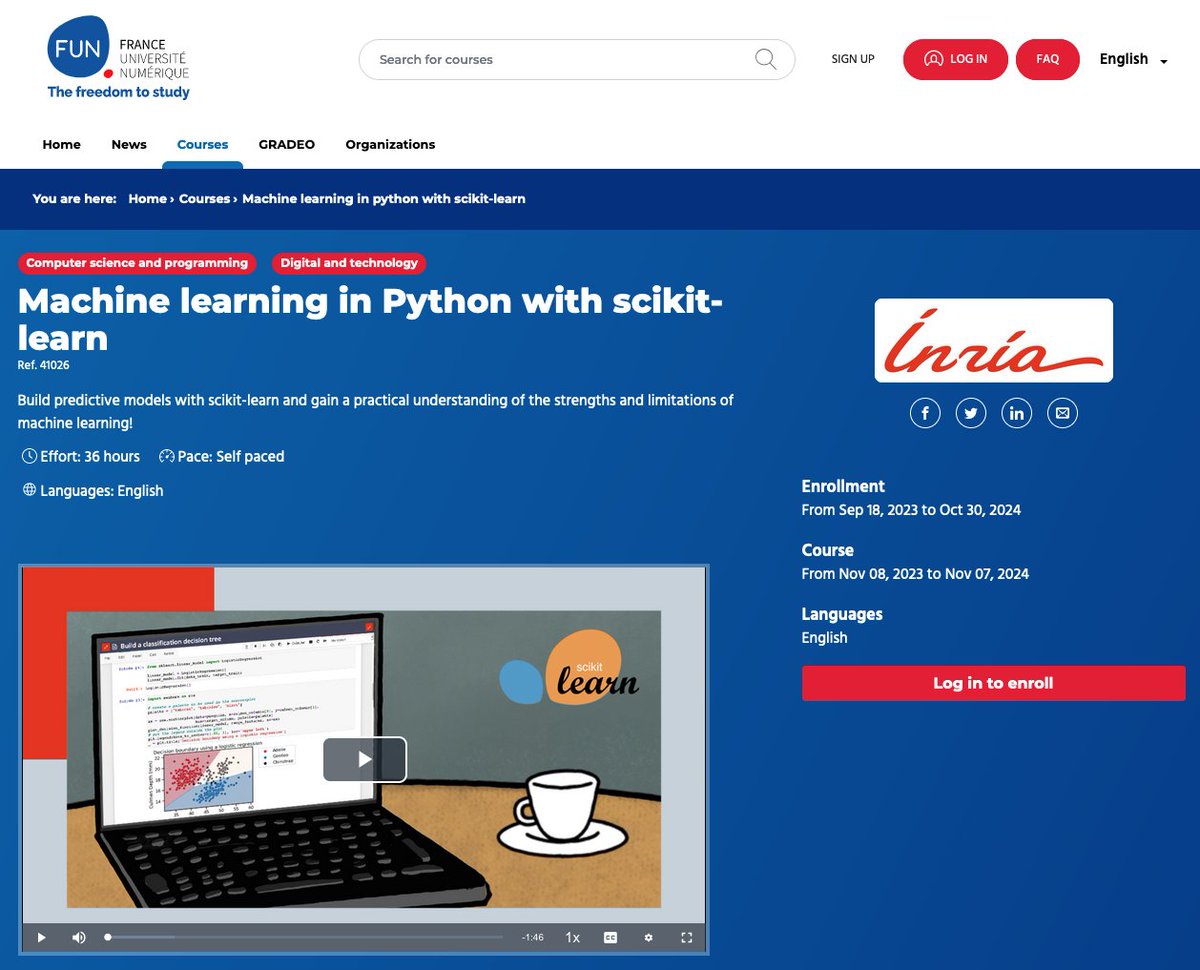The height and width of the screenshot is (970, 1200).
Task: Enable closed captions on the video
Action: 610,937
